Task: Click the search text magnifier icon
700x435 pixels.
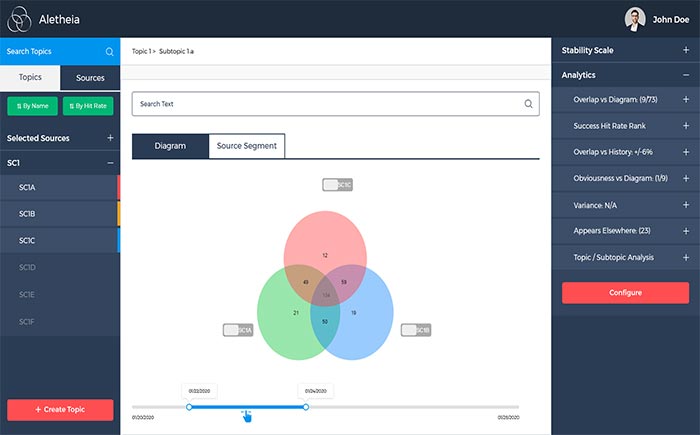Action: click(x=528, y=104)
